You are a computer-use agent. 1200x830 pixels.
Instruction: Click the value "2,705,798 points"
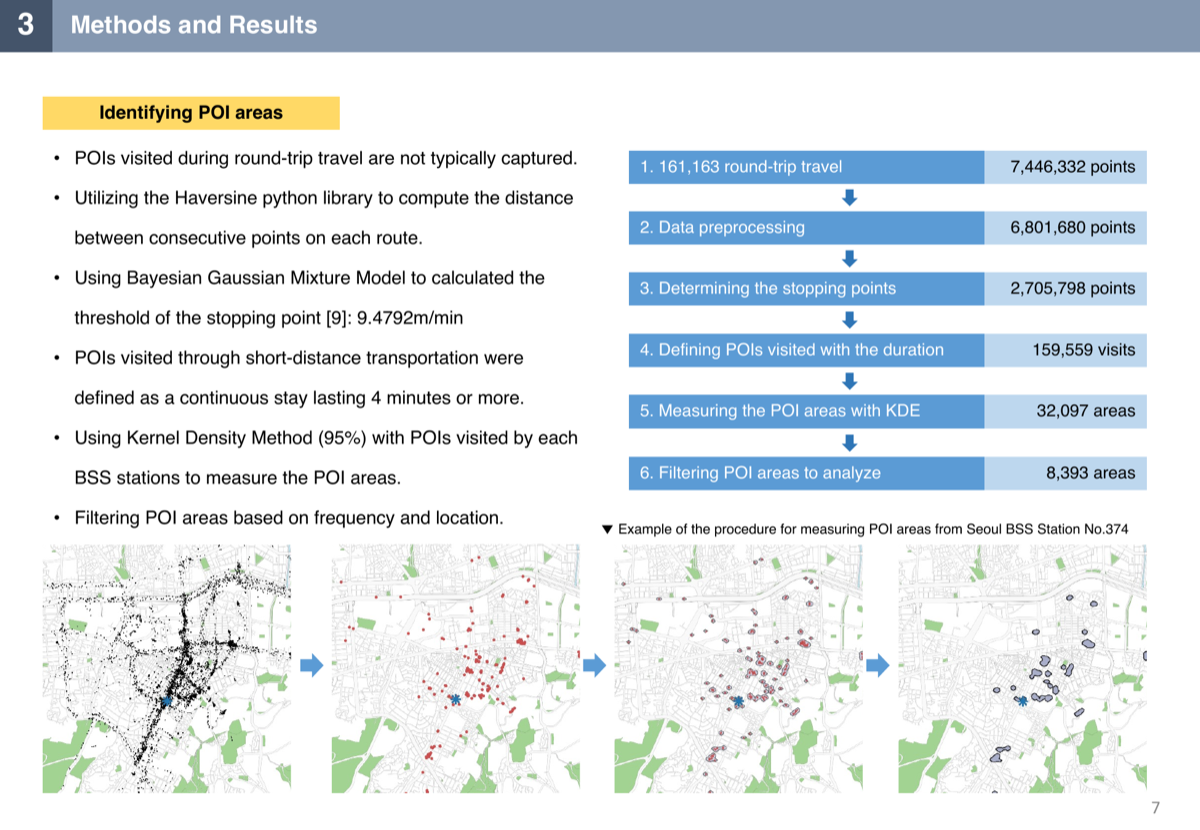(1066, 289)
